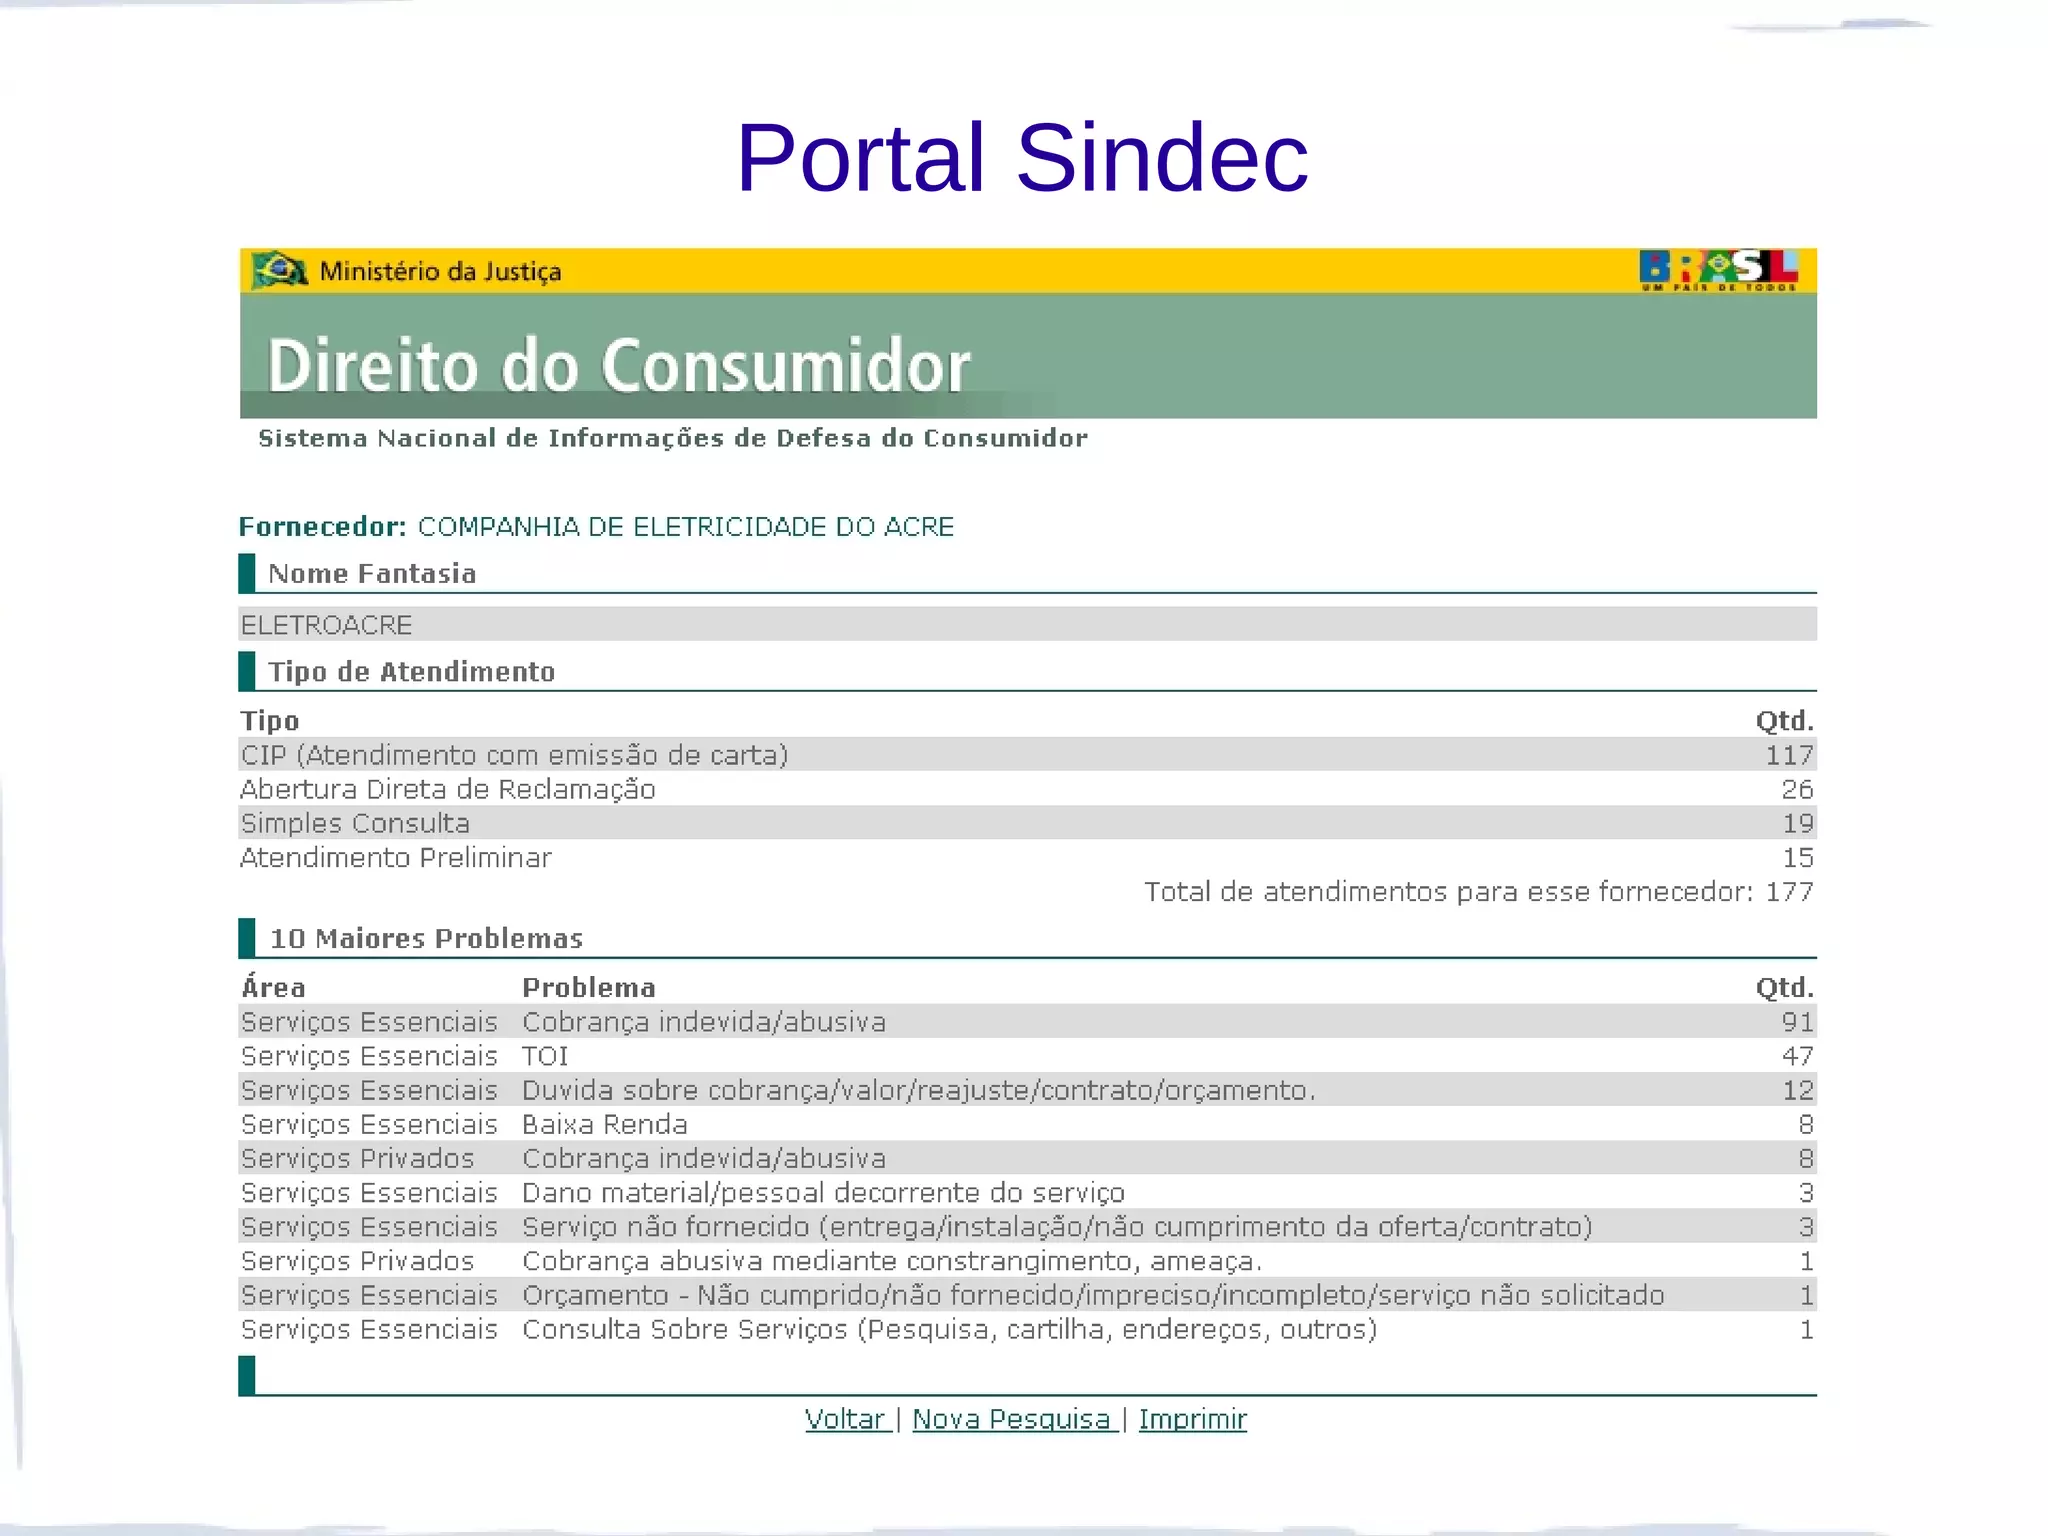Screen dimensions: 2048x1536
Task: Click the Voltar link
Action: (847, 1419)
